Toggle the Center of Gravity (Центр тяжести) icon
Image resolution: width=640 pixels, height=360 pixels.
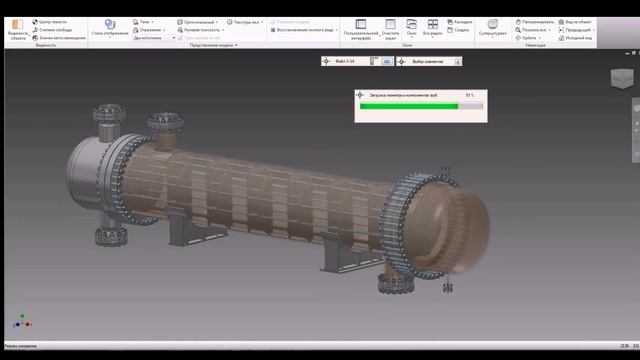pos(35,22)
